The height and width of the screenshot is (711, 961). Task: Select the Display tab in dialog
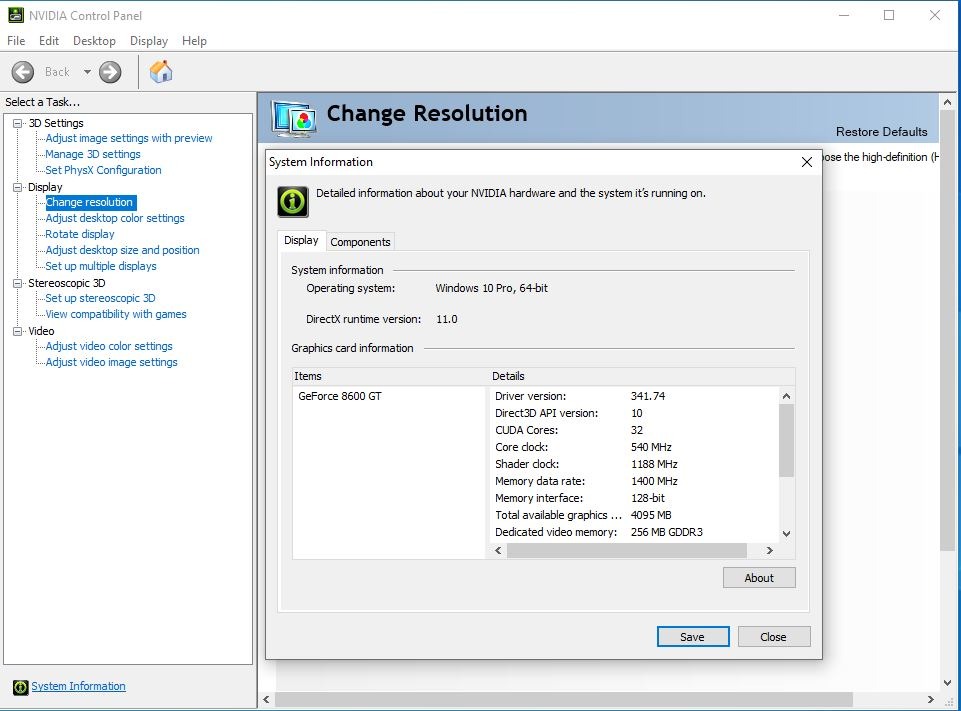[301, 240]
